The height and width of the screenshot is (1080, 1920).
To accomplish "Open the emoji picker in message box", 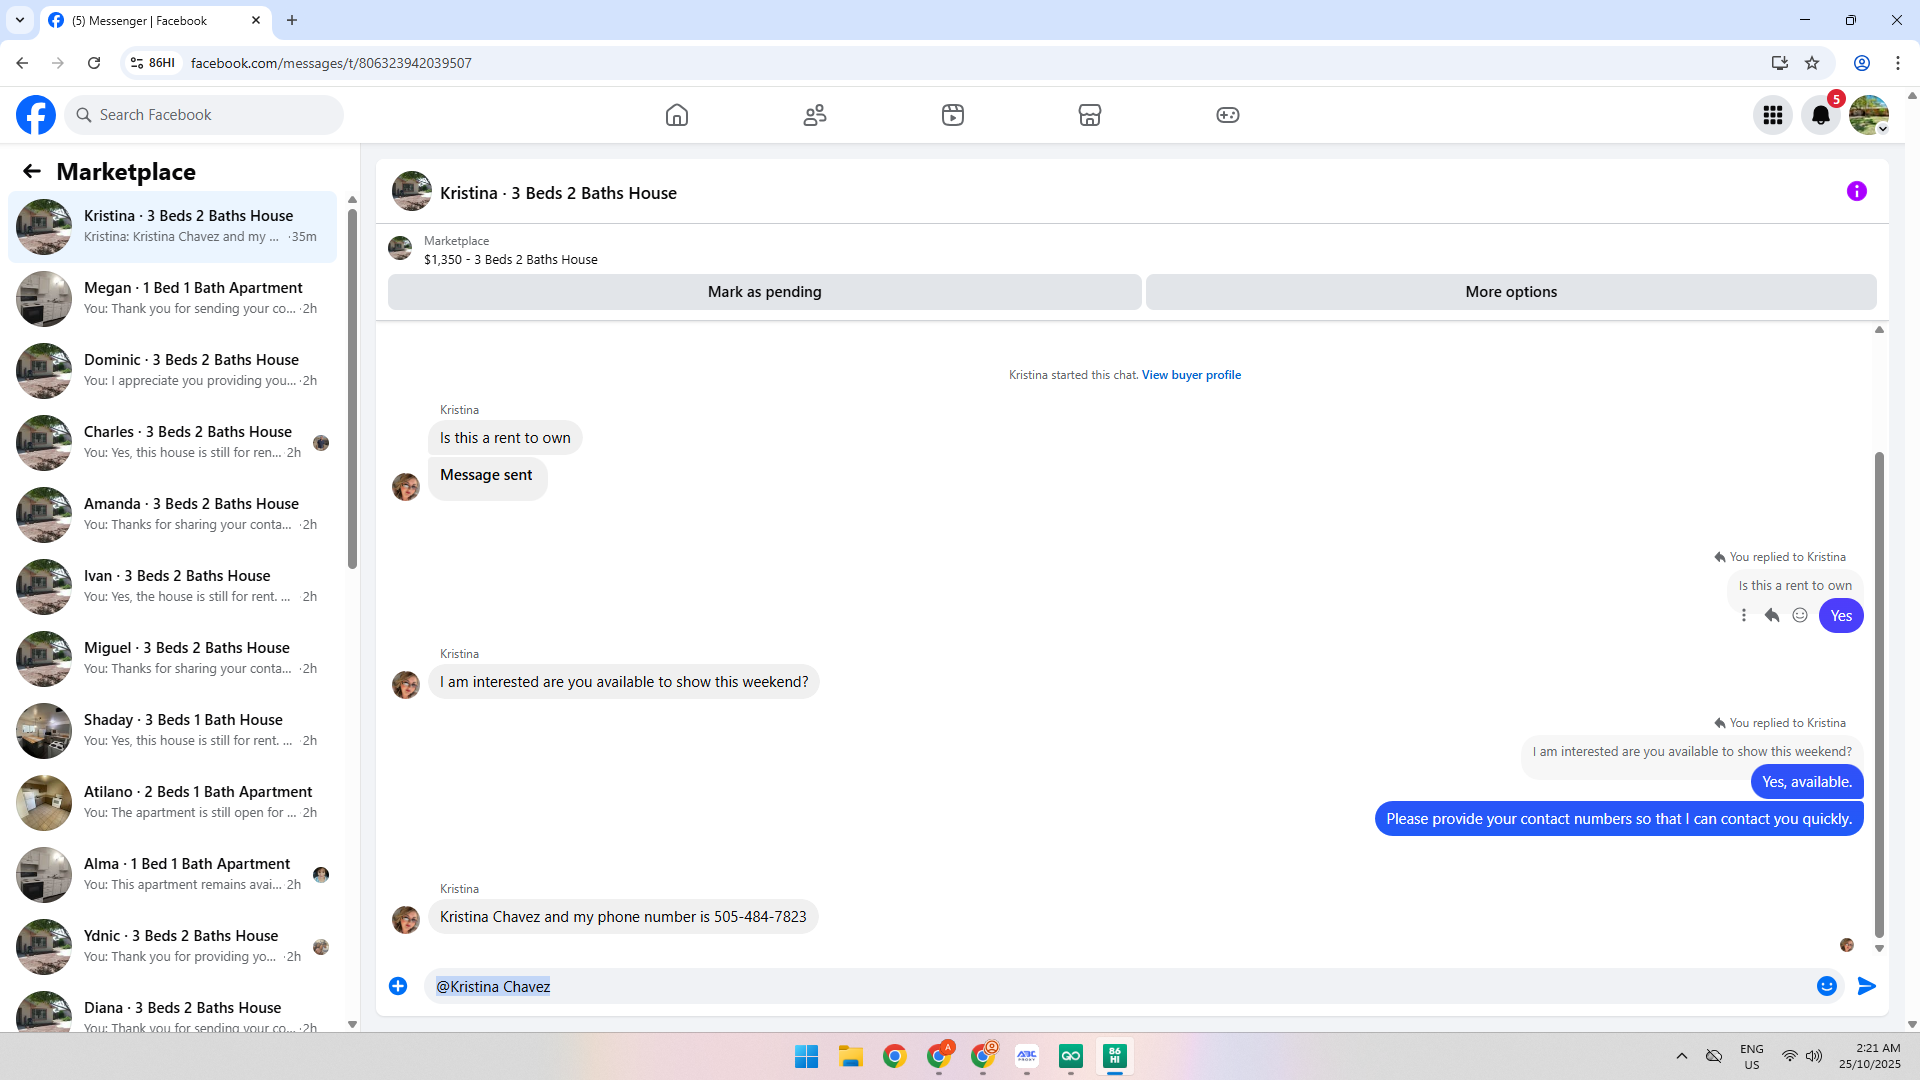I will click(1827, 986).
